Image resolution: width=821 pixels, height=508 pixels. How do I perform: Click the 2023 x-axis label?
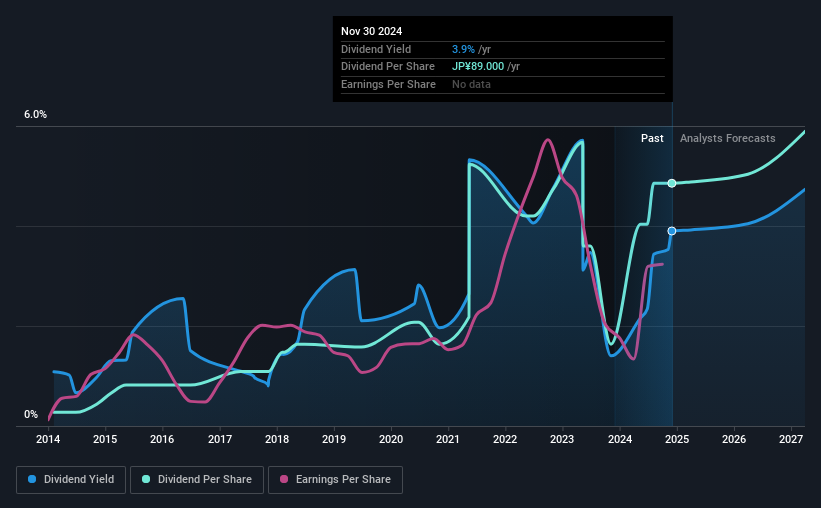coord(562,439)
